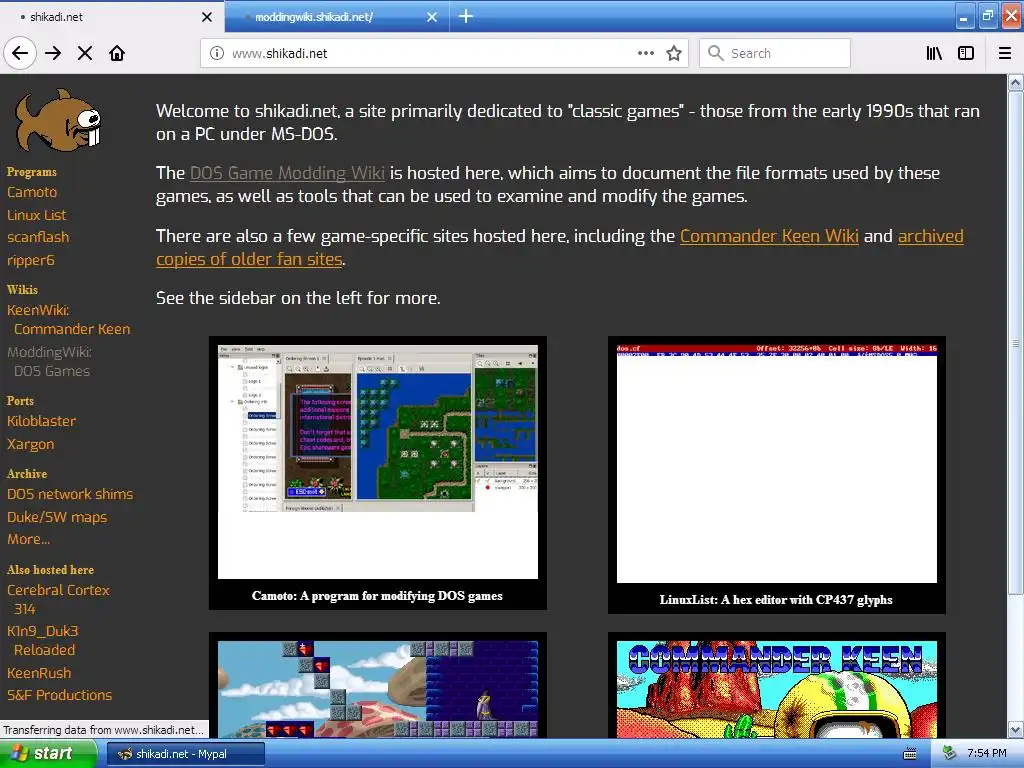Follow the Commander Keen Wiki text link
The image size is (1024, 768).
(x=769, y=236)
